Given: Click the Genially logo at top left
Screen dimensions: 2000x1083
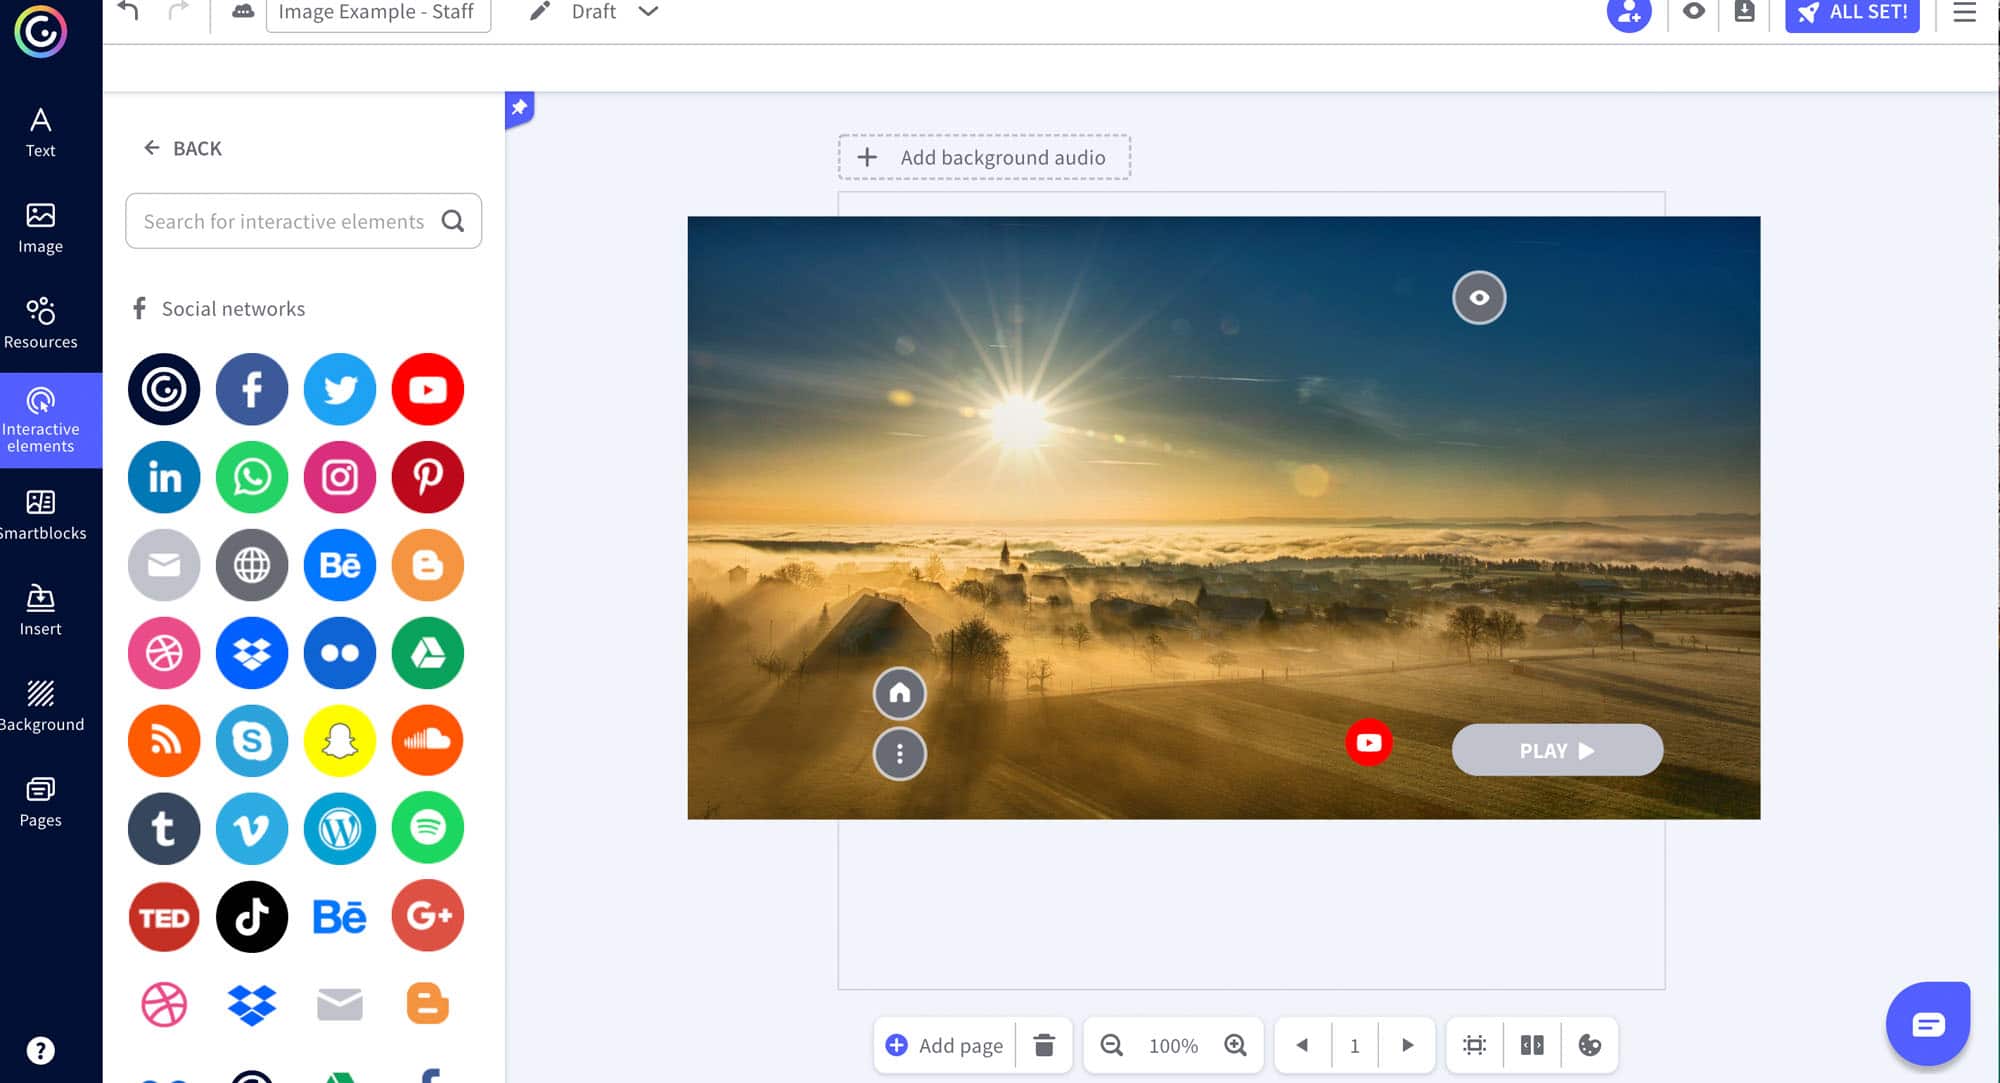Looking at the screenshot, I should tap(40, 31).
